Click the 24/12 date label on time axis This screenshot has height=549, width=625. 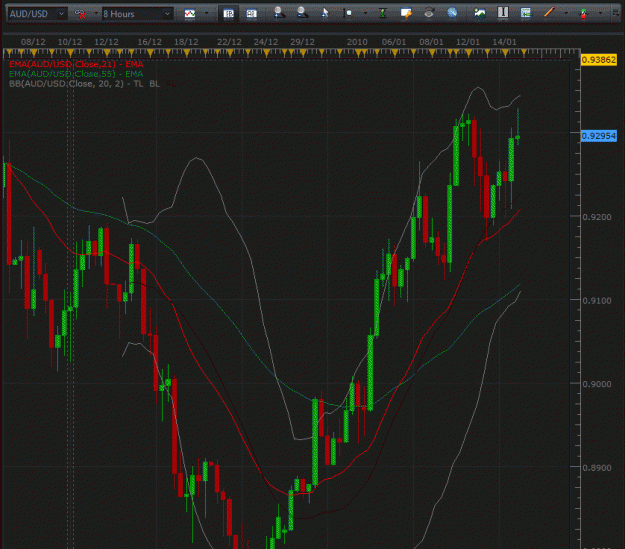[266, 42]
